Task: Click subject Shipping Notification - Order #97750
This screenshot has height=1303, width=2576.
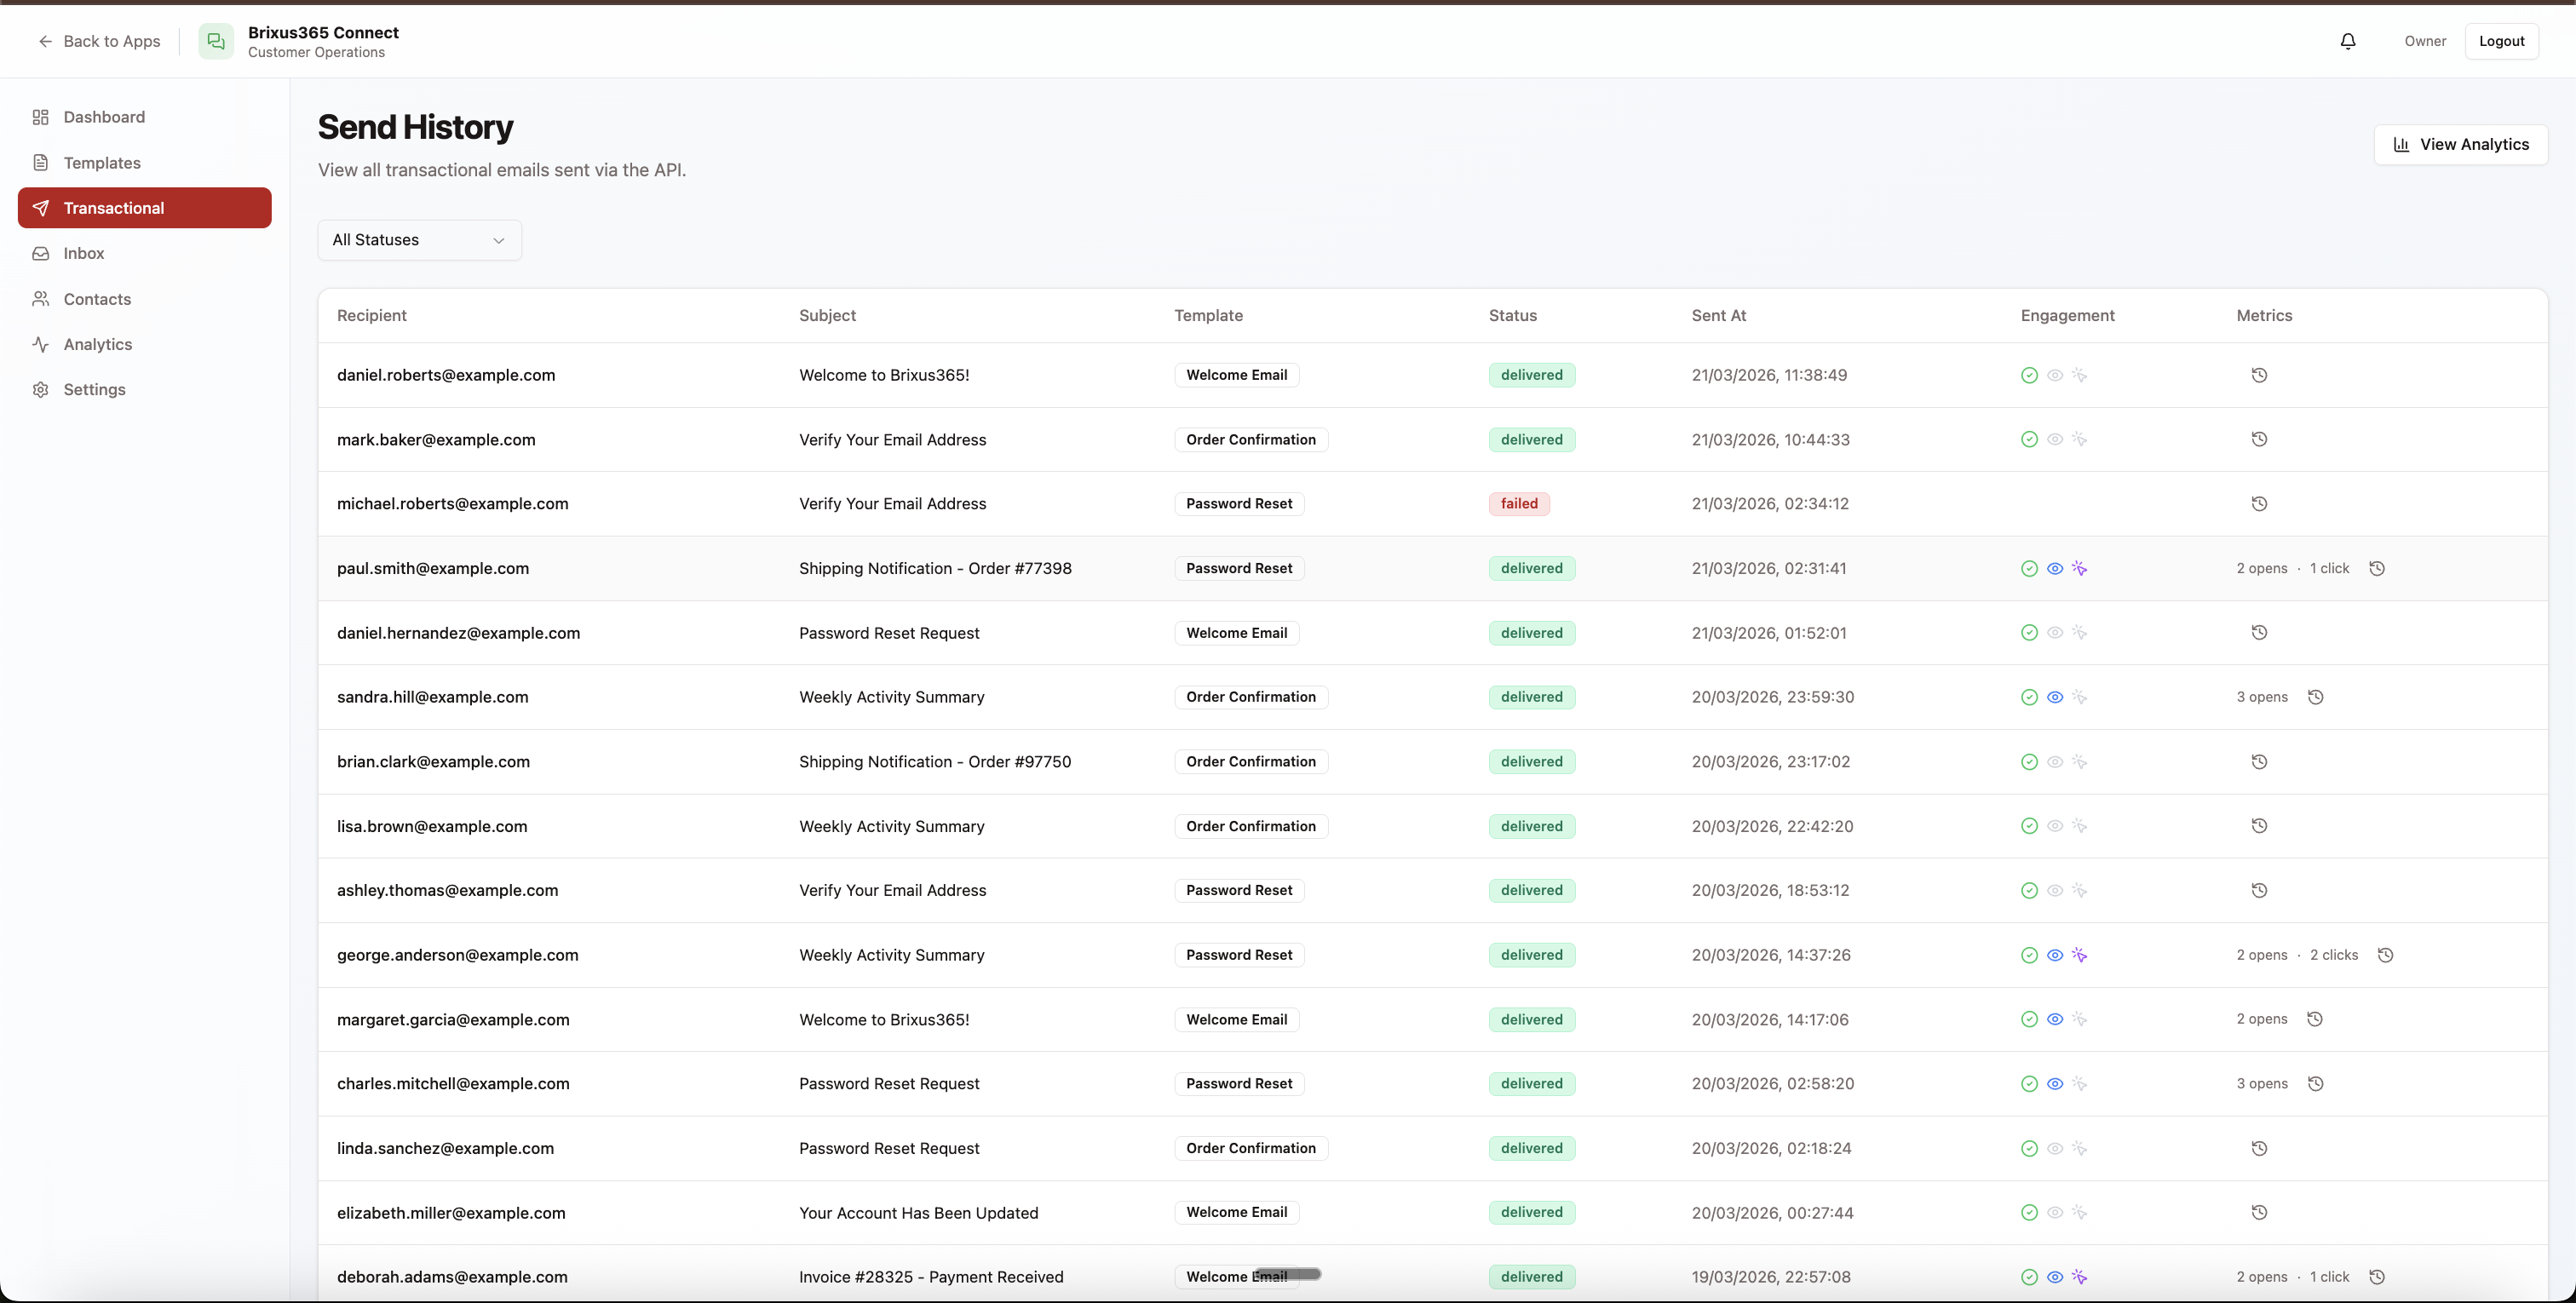Action: point(935,762)
